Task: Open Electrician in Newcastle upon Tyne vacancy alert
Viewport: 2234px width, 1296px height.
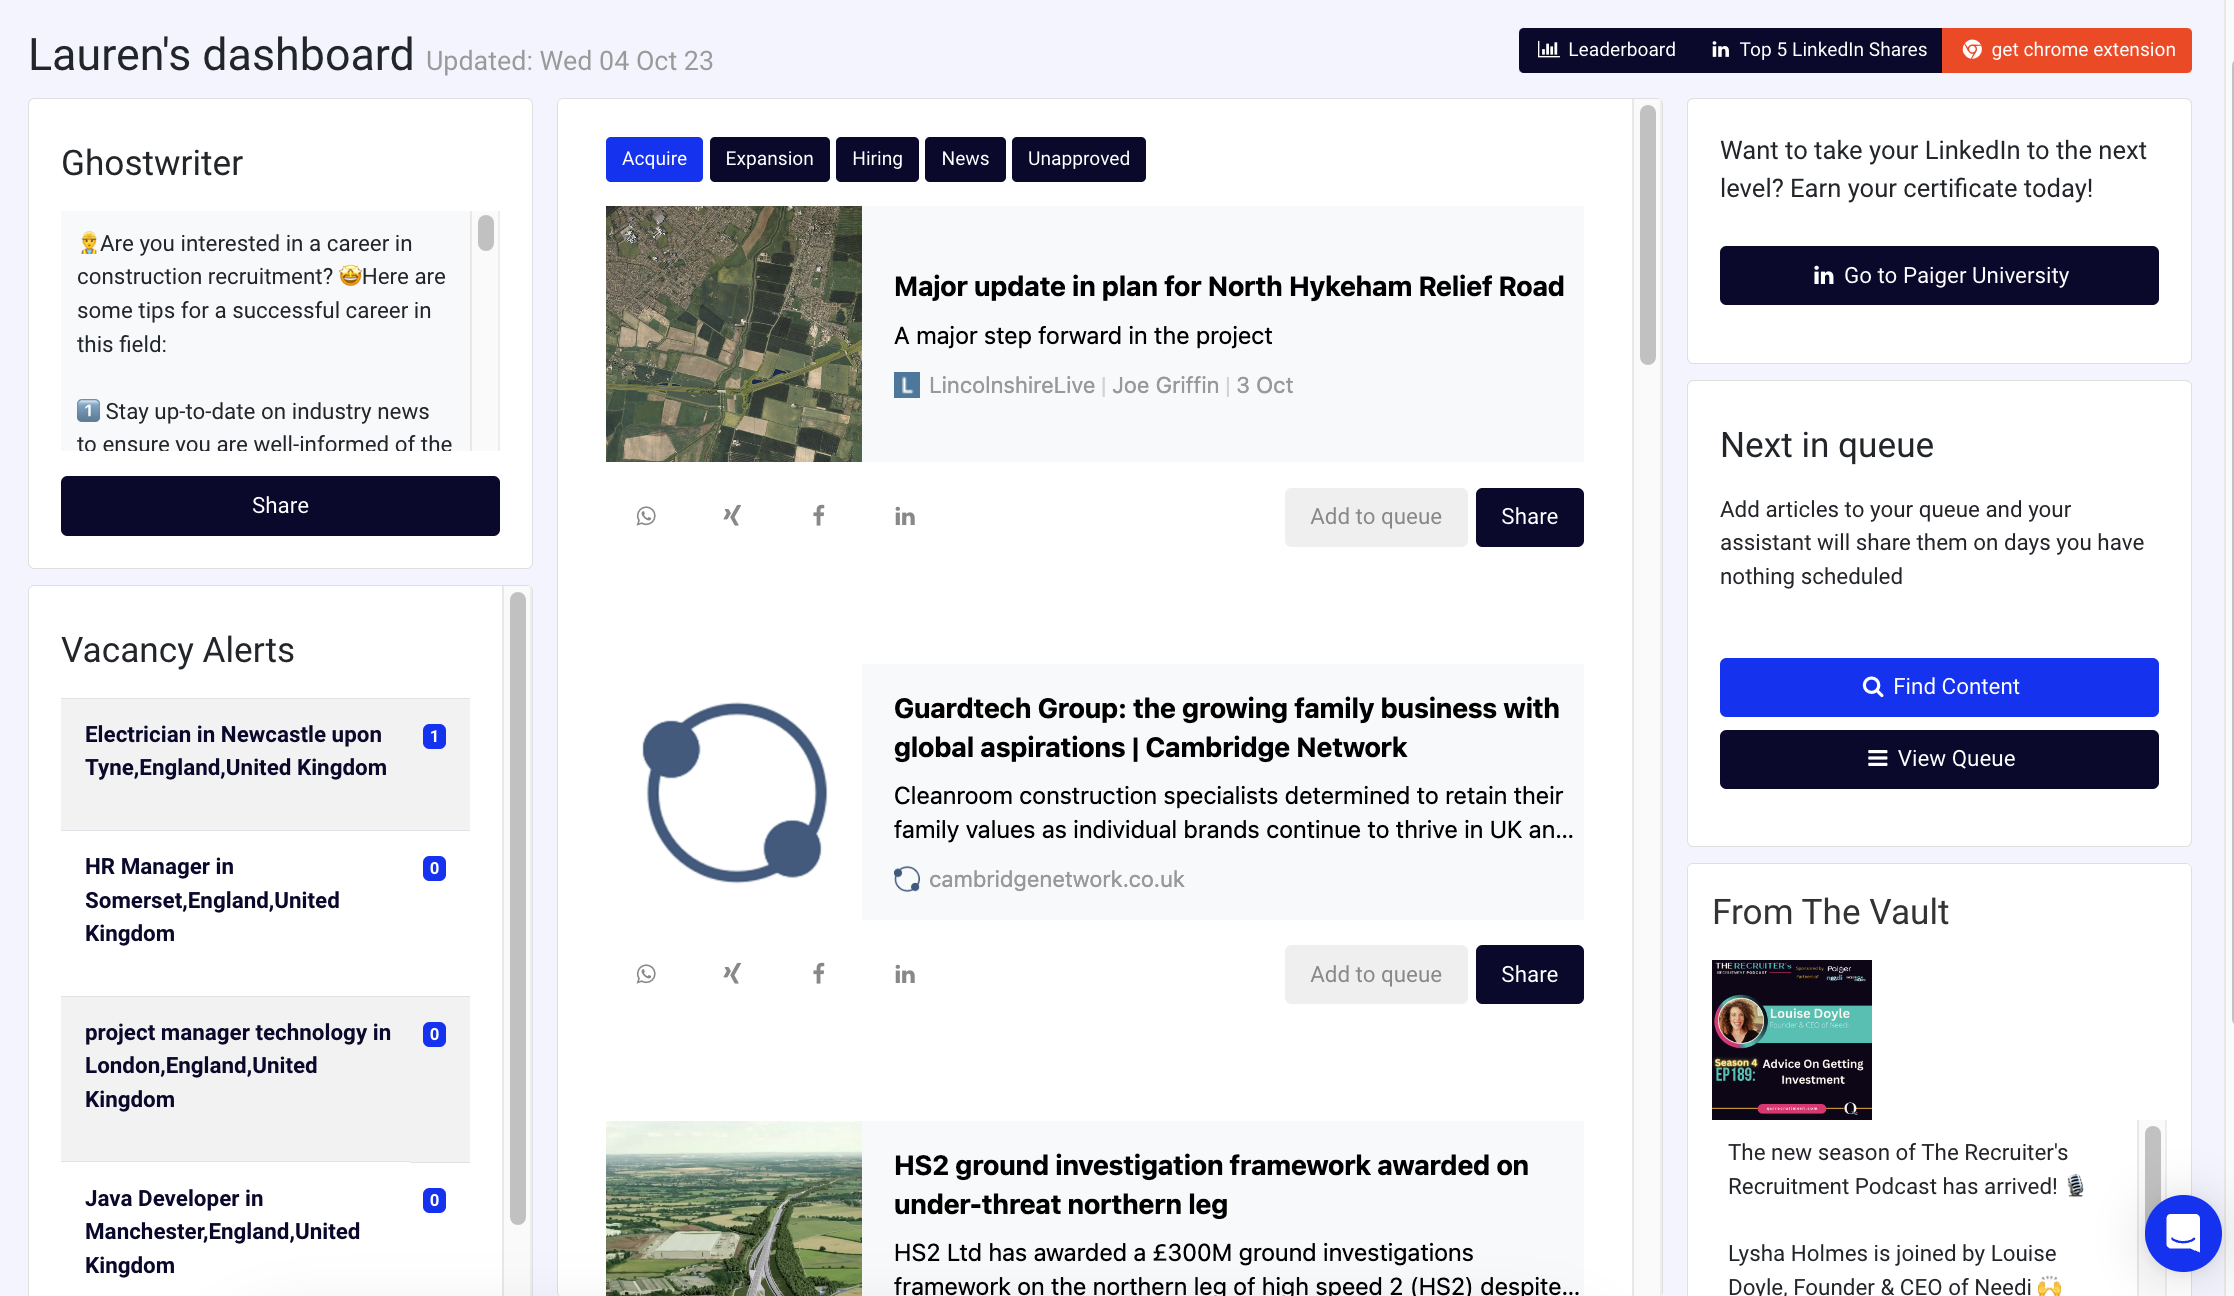Action: pos(265,764)
